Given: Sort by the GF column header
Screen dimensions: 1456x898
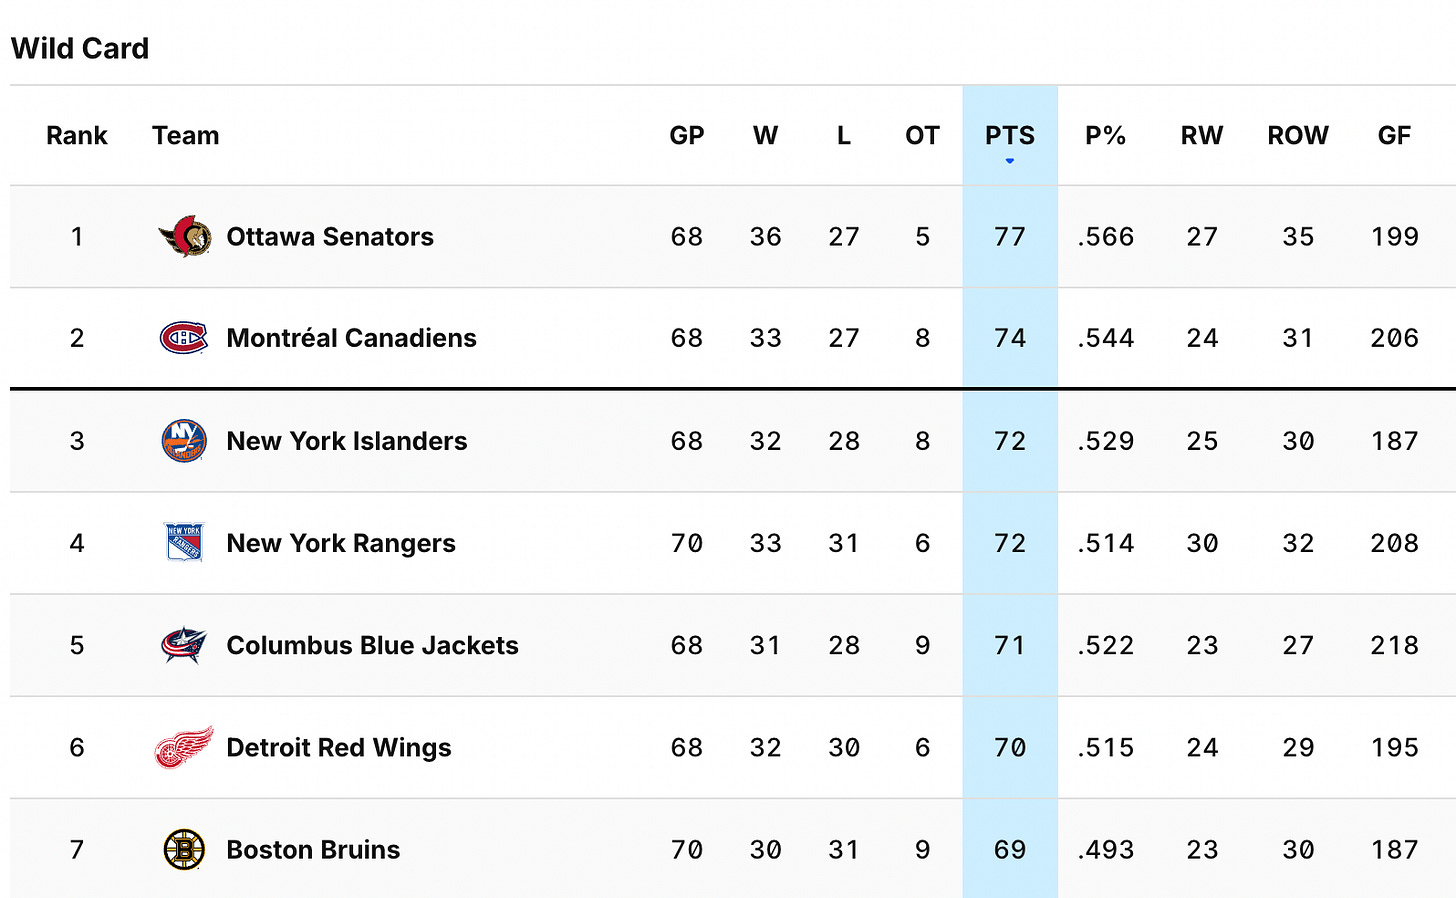Looking at the screenshot, I should [x=1394, y=135].
